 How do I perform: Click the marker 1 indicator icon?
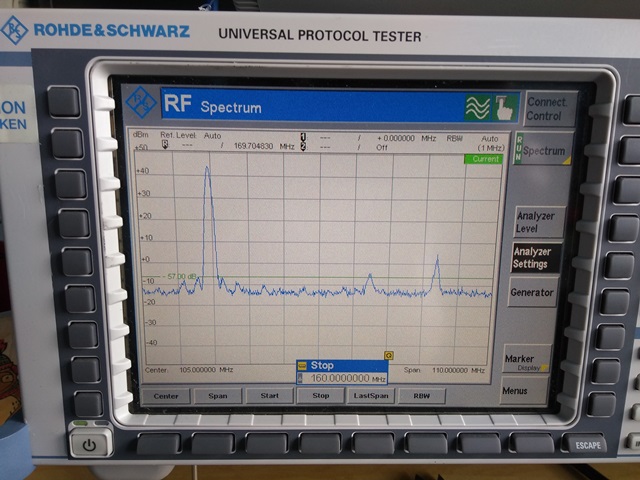pyautogui.click(x=303, y=136)
